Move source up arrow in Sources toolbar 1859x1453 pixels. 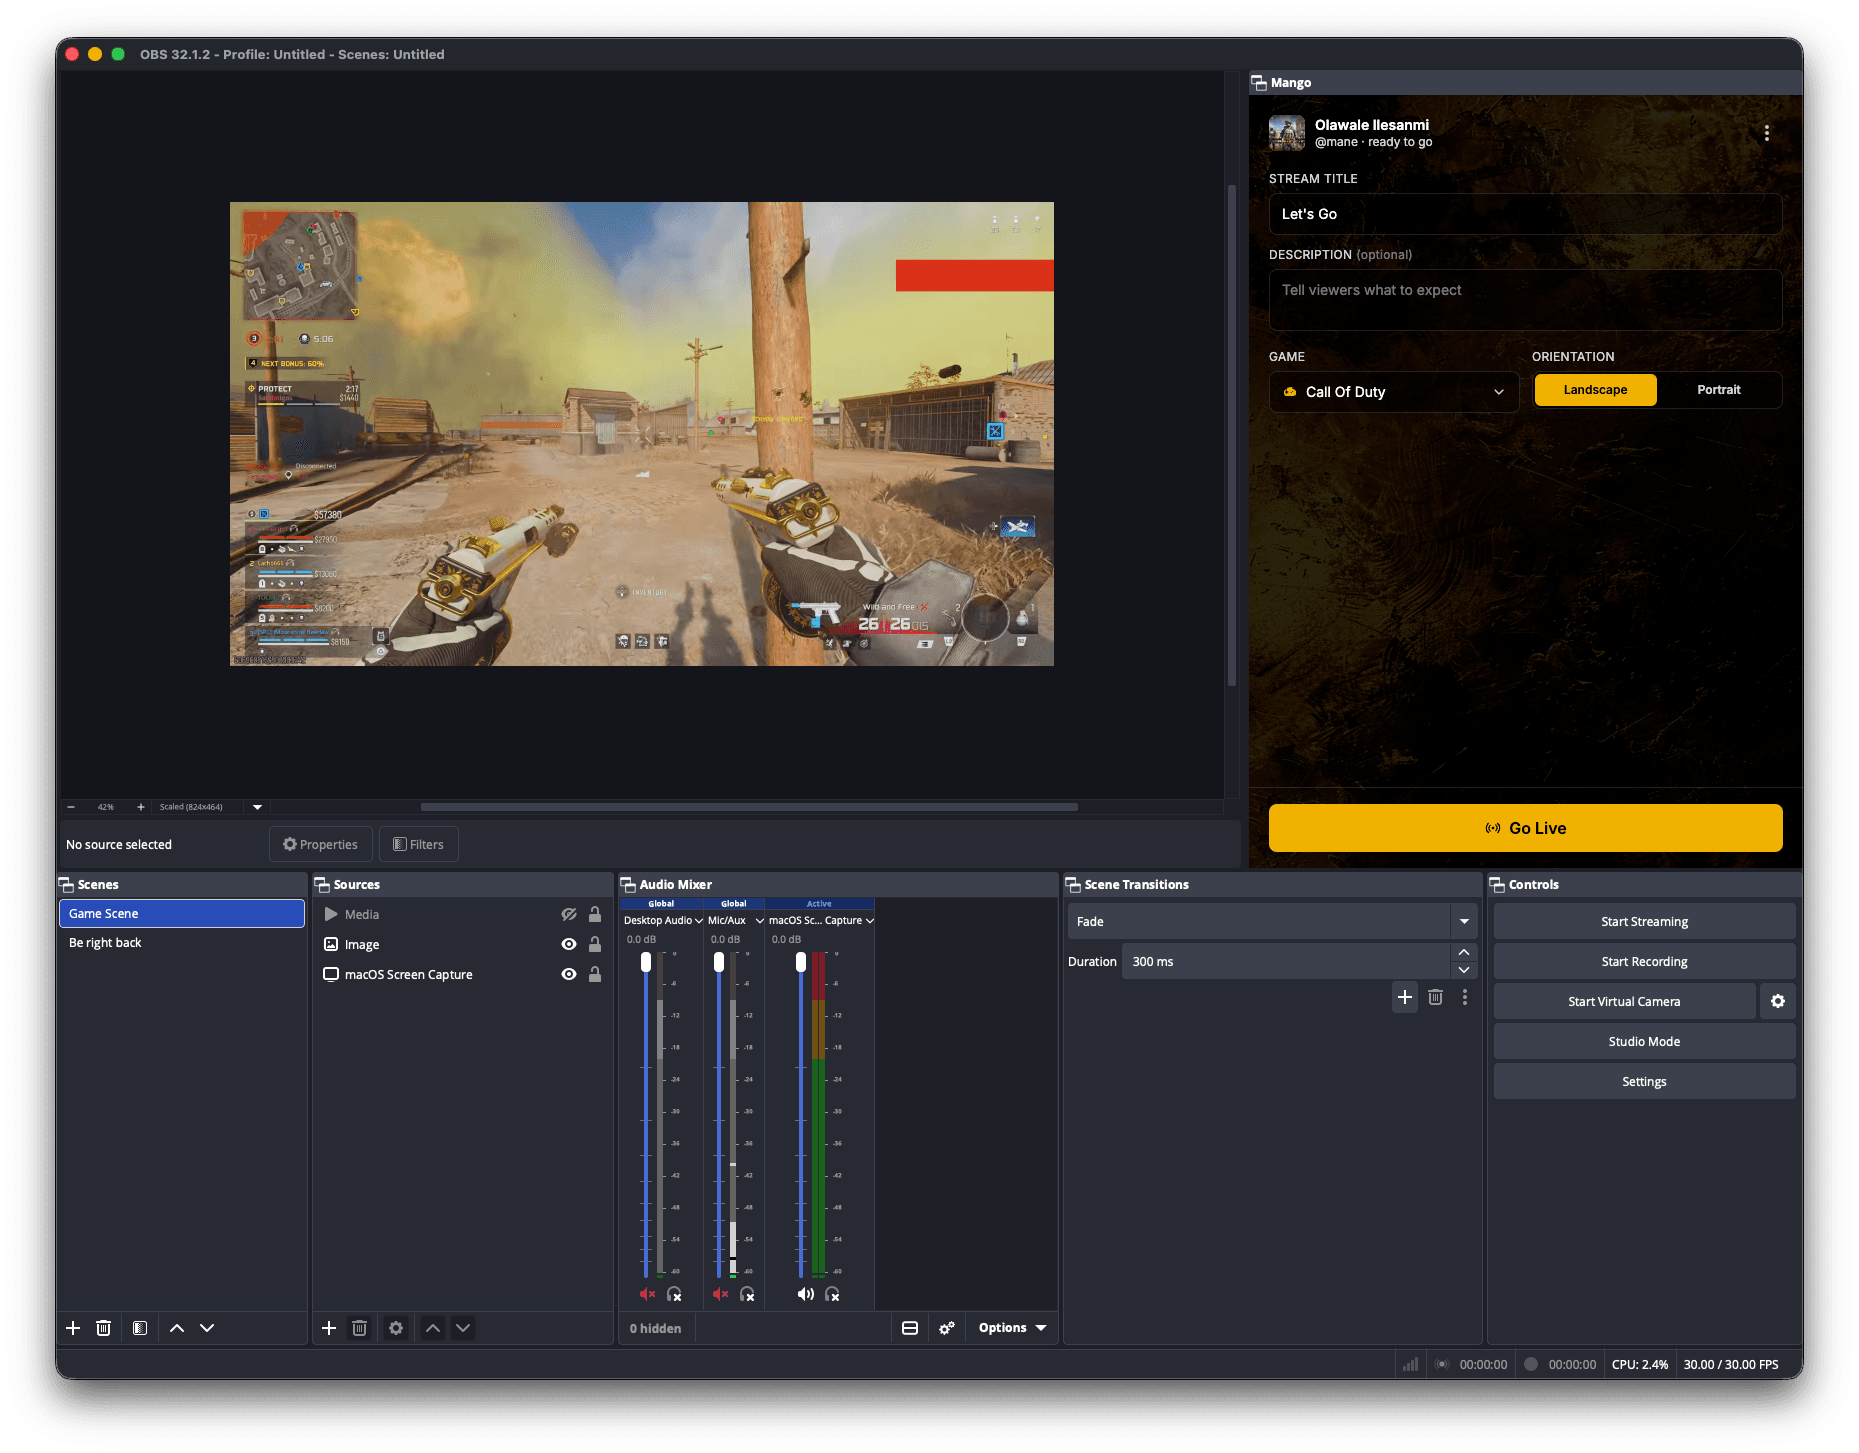tap(433, 1328)
